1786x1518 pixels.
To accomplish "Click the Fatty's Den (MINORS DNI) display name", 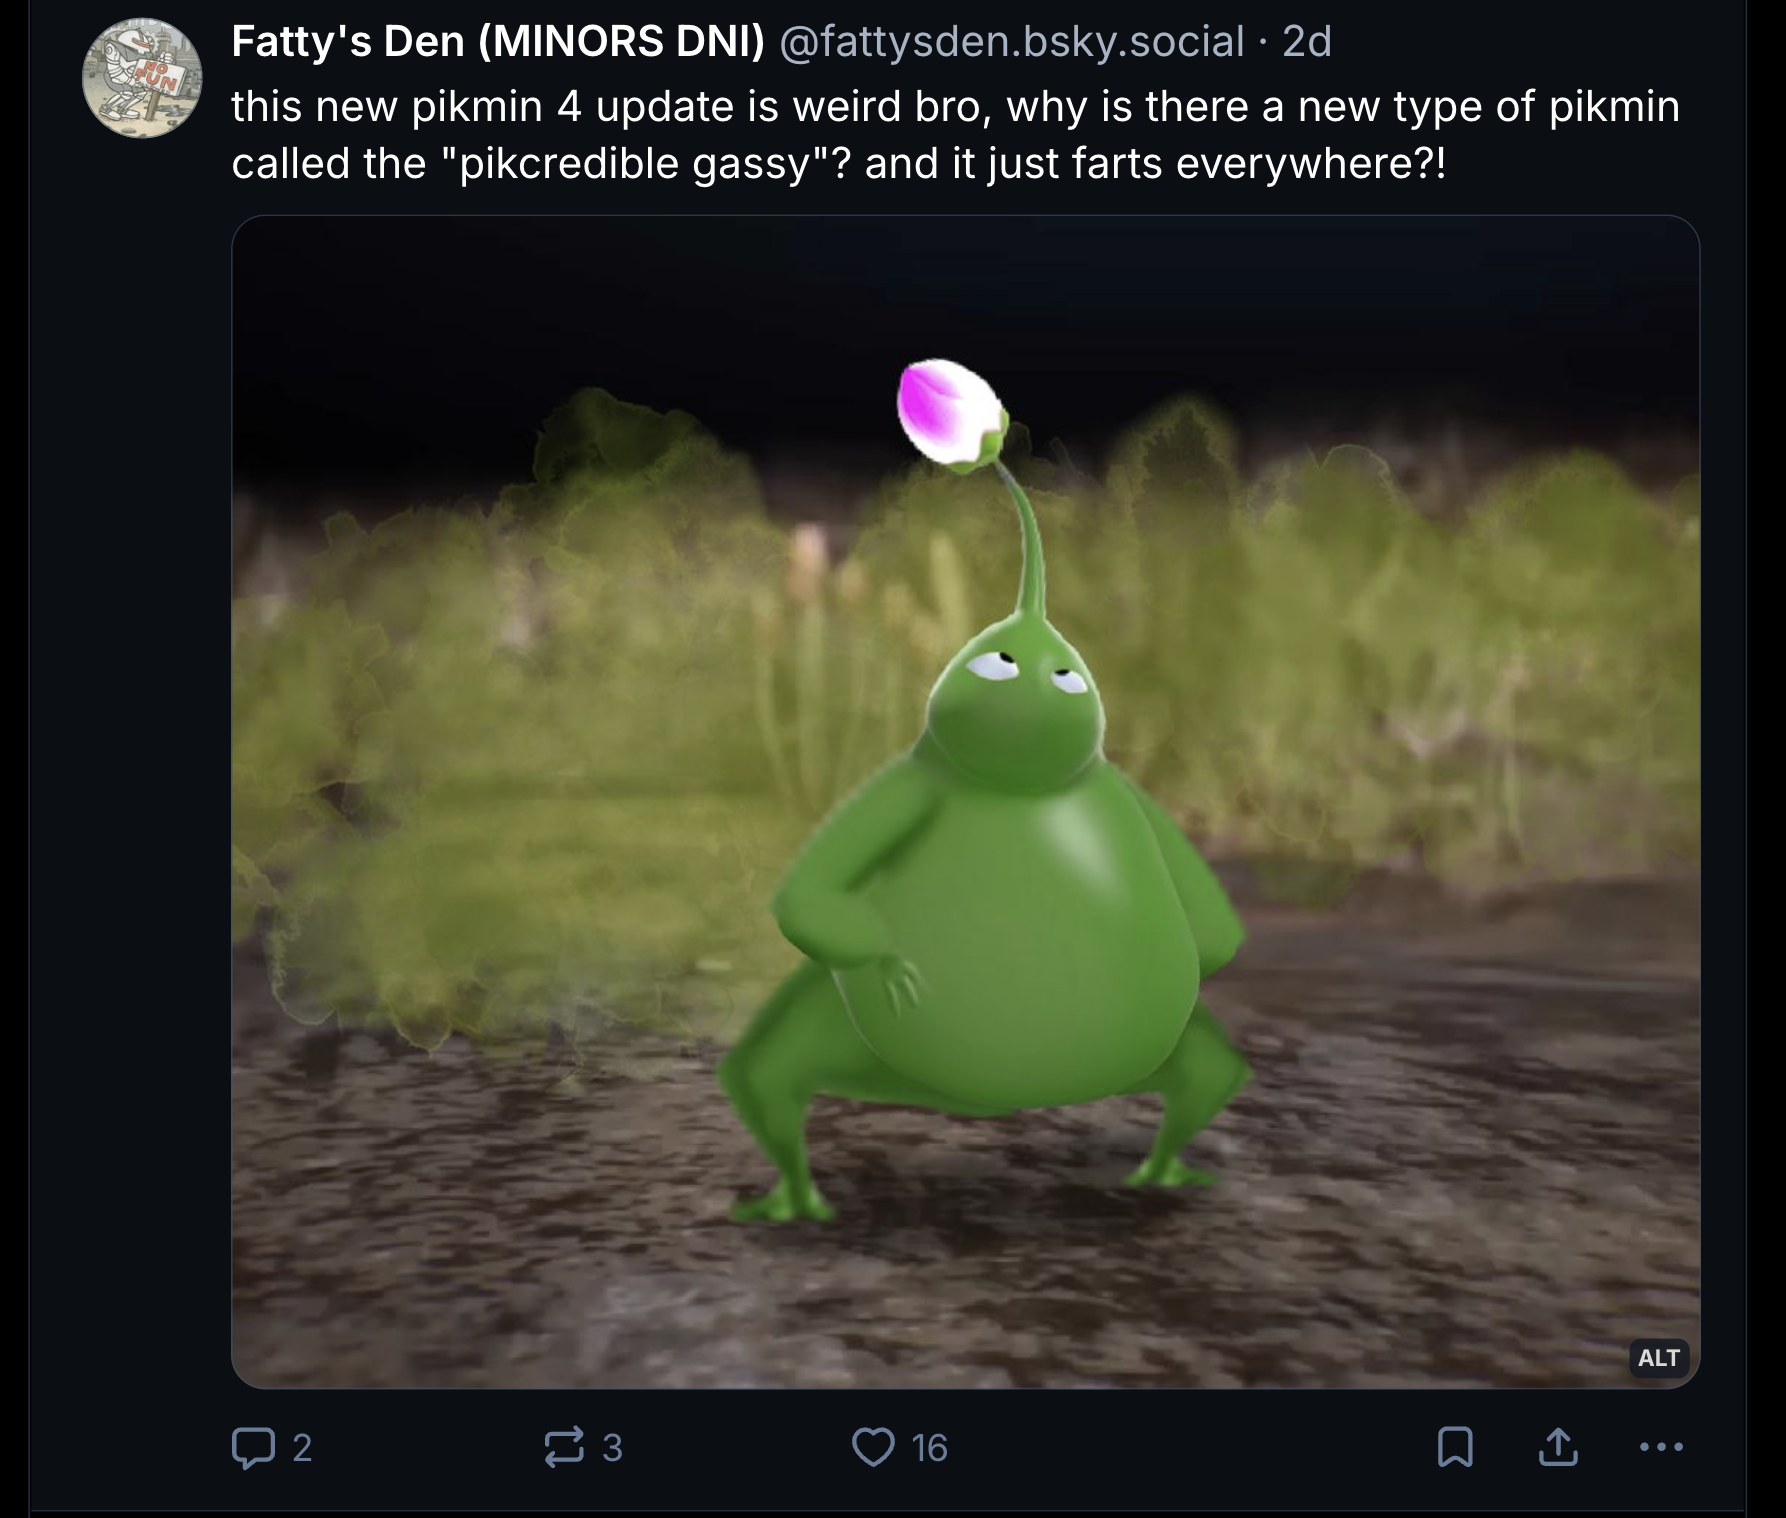I will [x=497, y=42].
